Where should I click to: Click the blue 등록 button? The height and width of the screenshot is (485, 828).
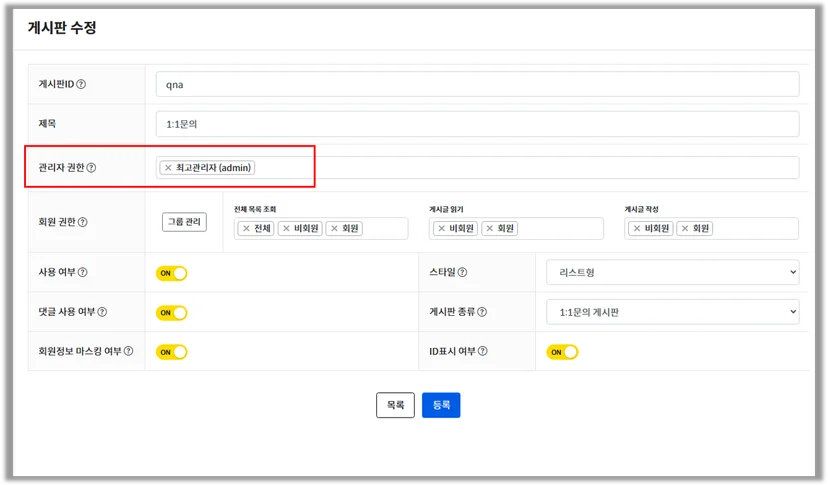click(x=441, y=405)
